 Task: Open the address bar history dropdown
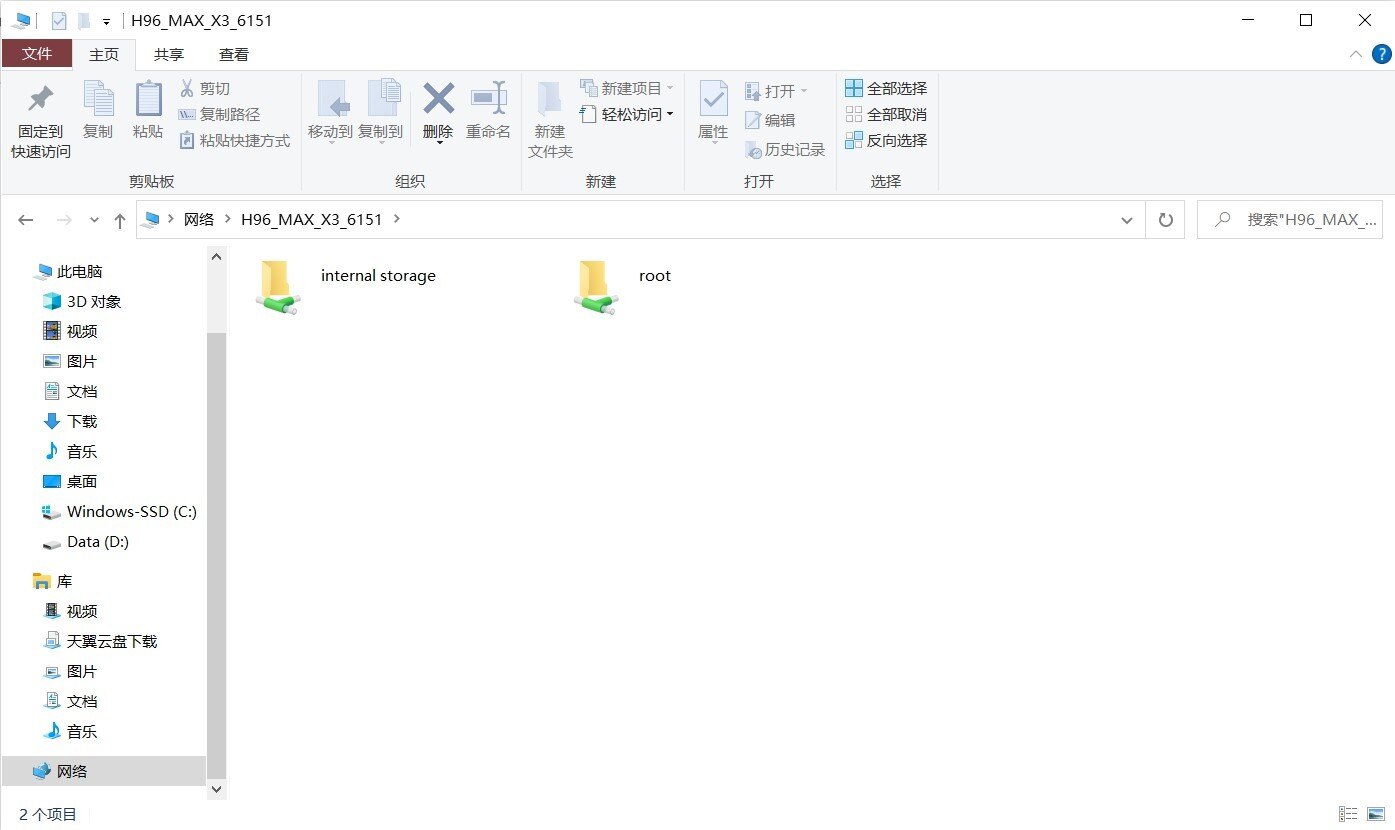tap(1127, 220)
